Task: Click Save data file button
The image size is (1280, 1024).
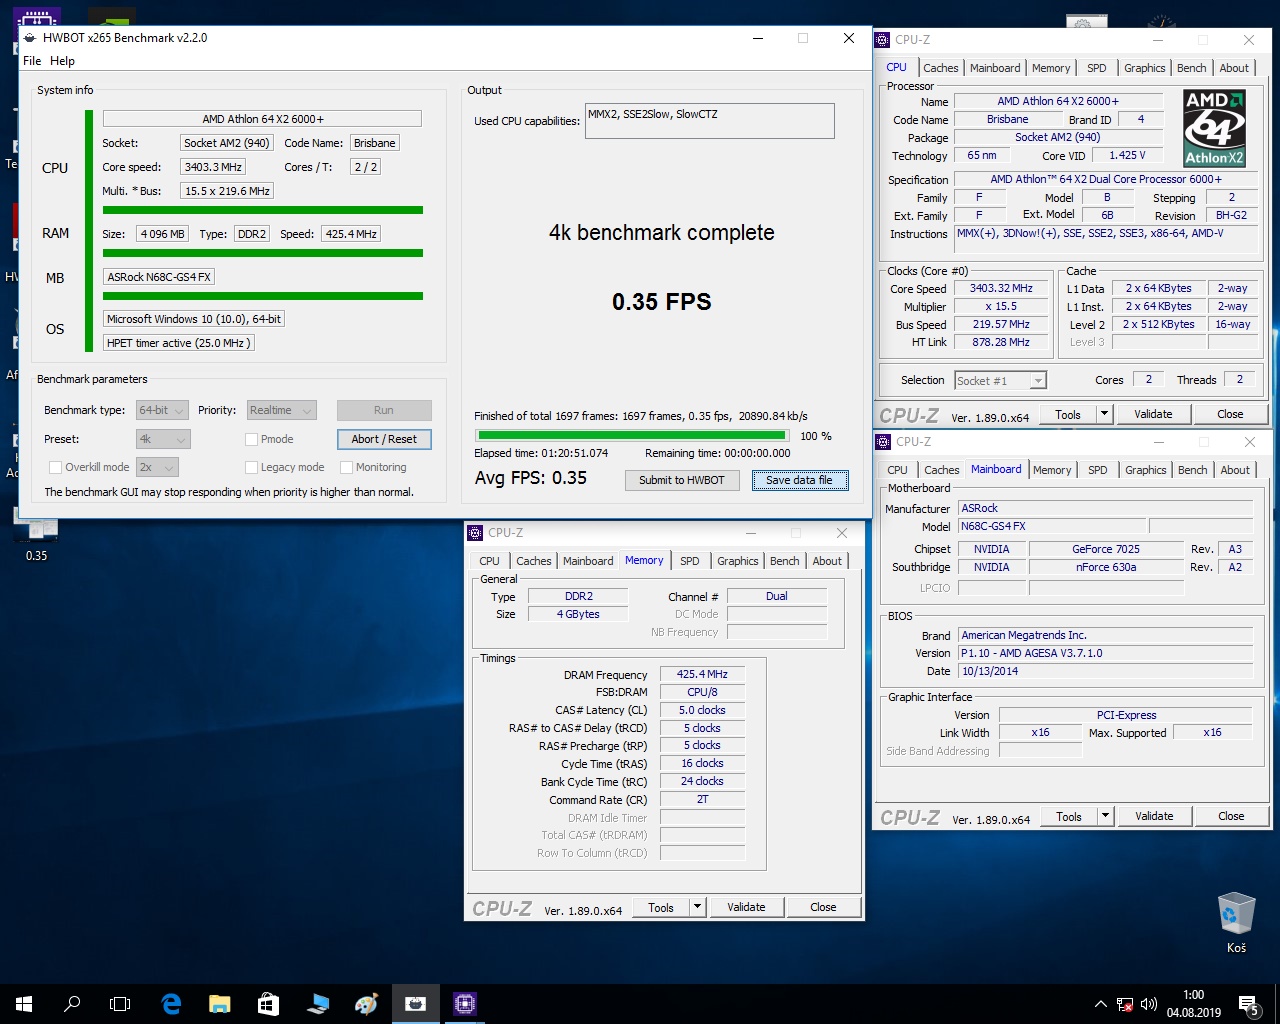Action: pos(799,480)
